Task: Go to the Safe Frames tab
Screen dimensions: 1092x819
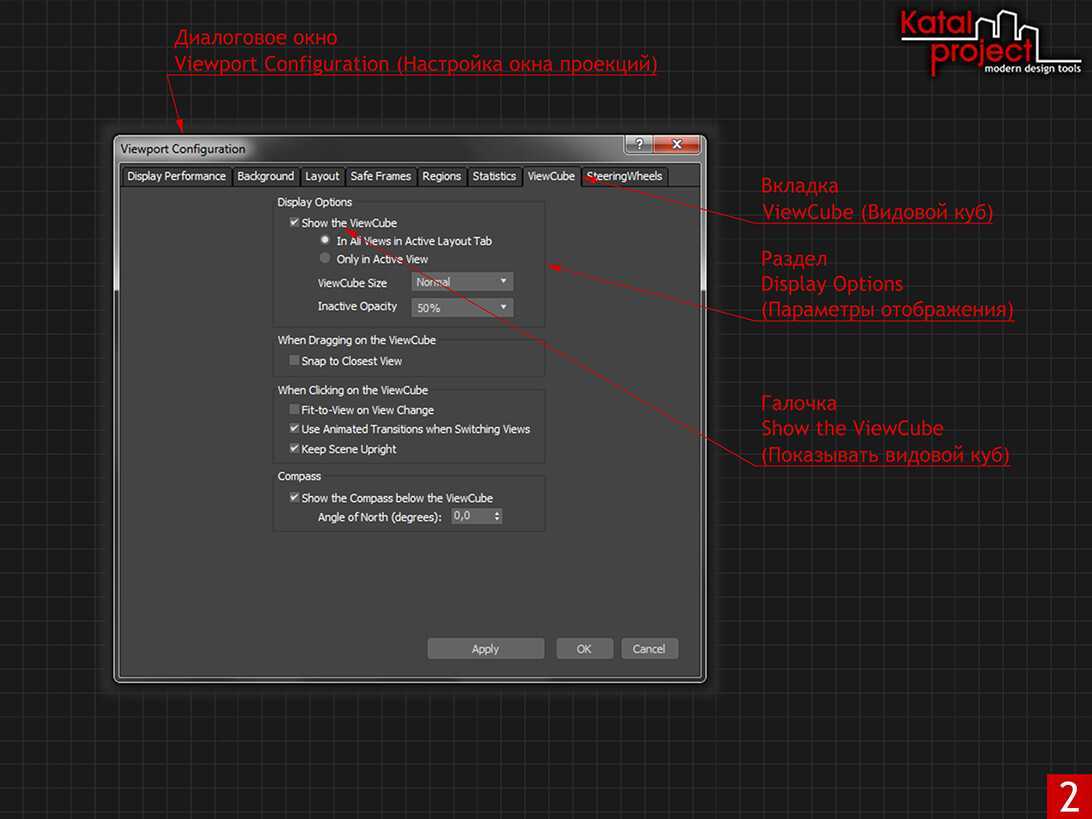Action: click(x=380, y=177)
